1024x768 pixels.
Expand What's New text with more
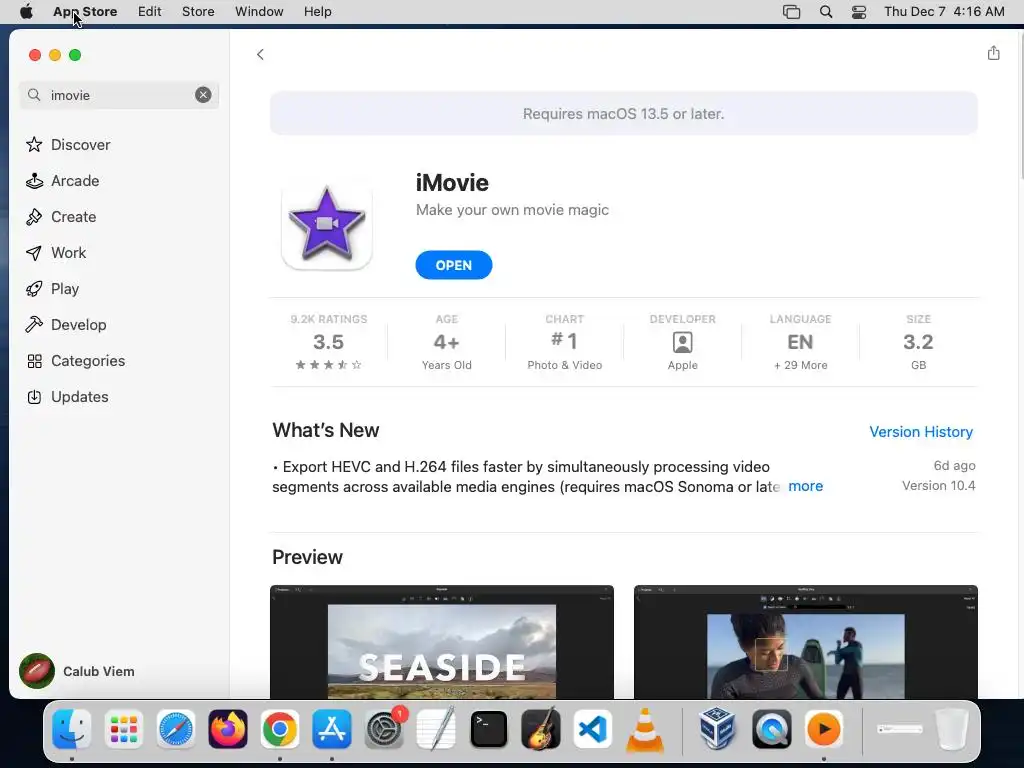[x=805, y=486]
